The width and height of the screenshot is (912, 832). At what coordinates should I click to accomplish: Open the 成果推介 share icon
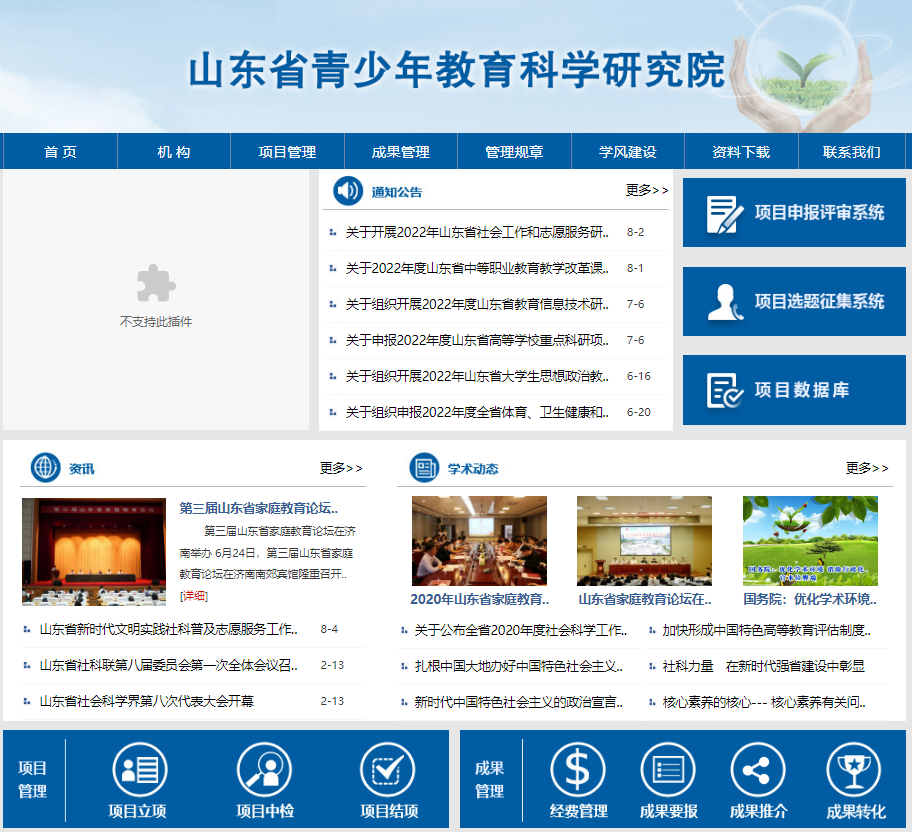[758, 770]
